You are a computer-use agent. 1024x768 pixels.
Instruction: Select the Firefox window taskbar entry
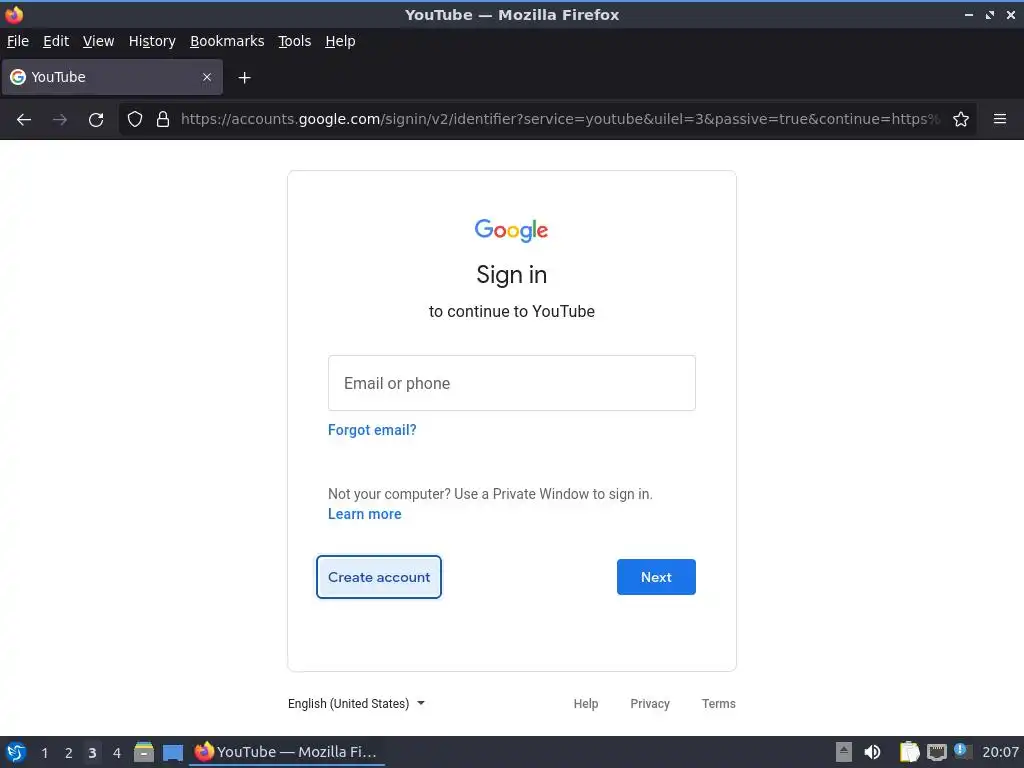(x=286, y=752)
